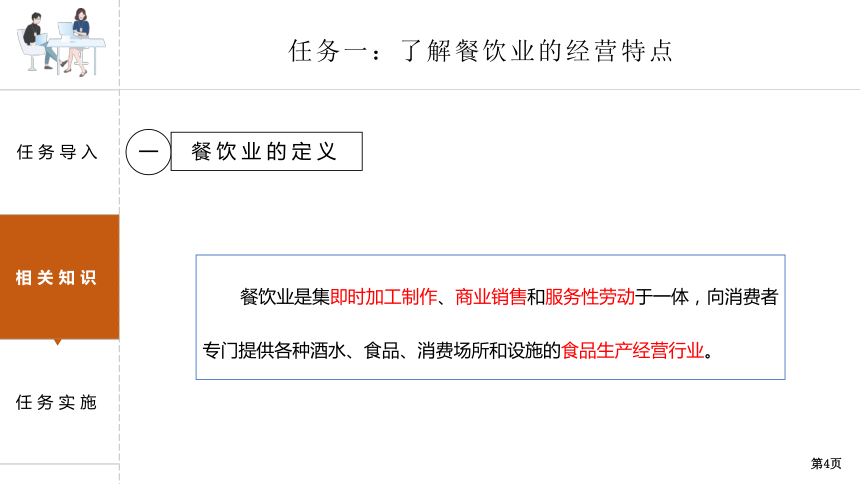This screenshot has height=484, width=860.
Task: Click the text 专门提供各种酒水 in the box
Action: pyautogui.click(x=274, y=350)
